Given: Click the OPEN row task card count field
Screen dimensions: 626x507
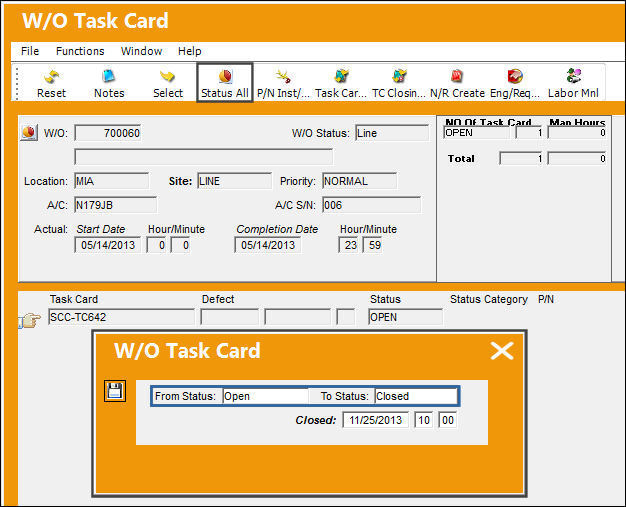Looking at the screenshot, I should click(529, 133).
